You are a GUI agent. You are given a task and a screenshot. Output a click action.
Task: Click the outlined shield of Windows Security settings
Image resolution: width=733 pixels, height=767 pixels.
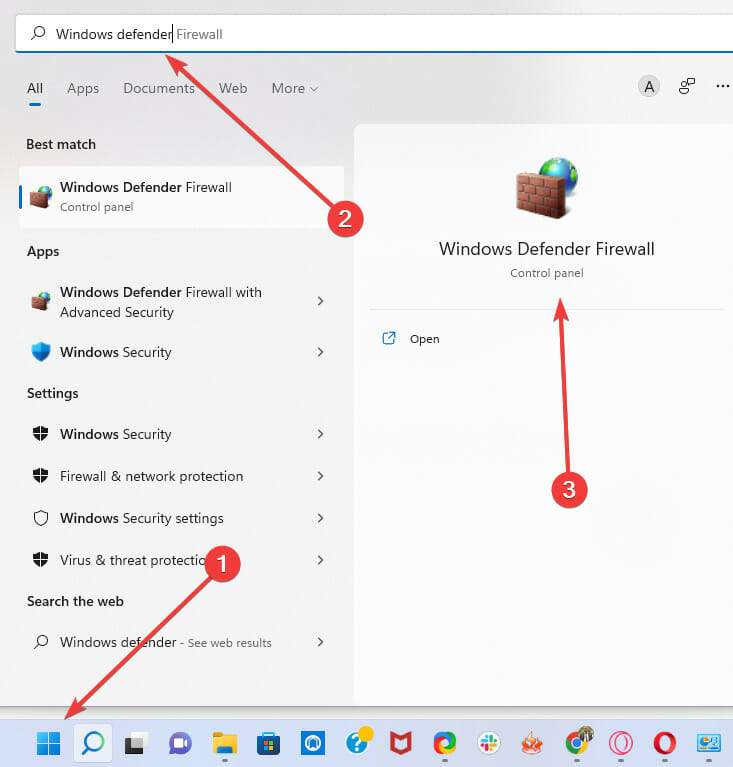coord(41,518)
